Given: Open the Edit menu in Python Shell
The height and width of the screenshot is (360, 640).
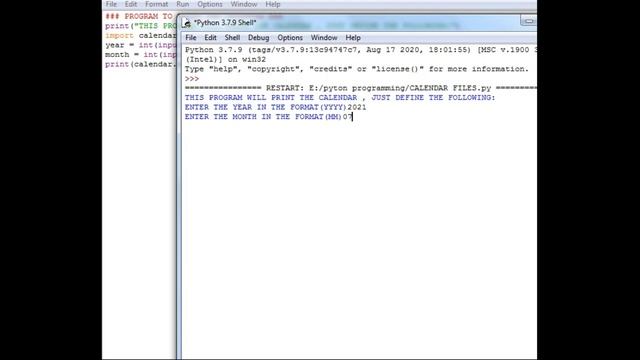Looking at the screenshot, I should (210, 38).
